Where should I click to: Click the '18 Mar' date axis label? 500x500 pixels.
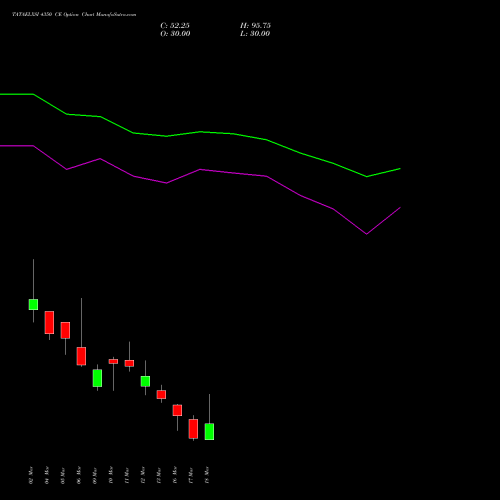pos(207,475)
